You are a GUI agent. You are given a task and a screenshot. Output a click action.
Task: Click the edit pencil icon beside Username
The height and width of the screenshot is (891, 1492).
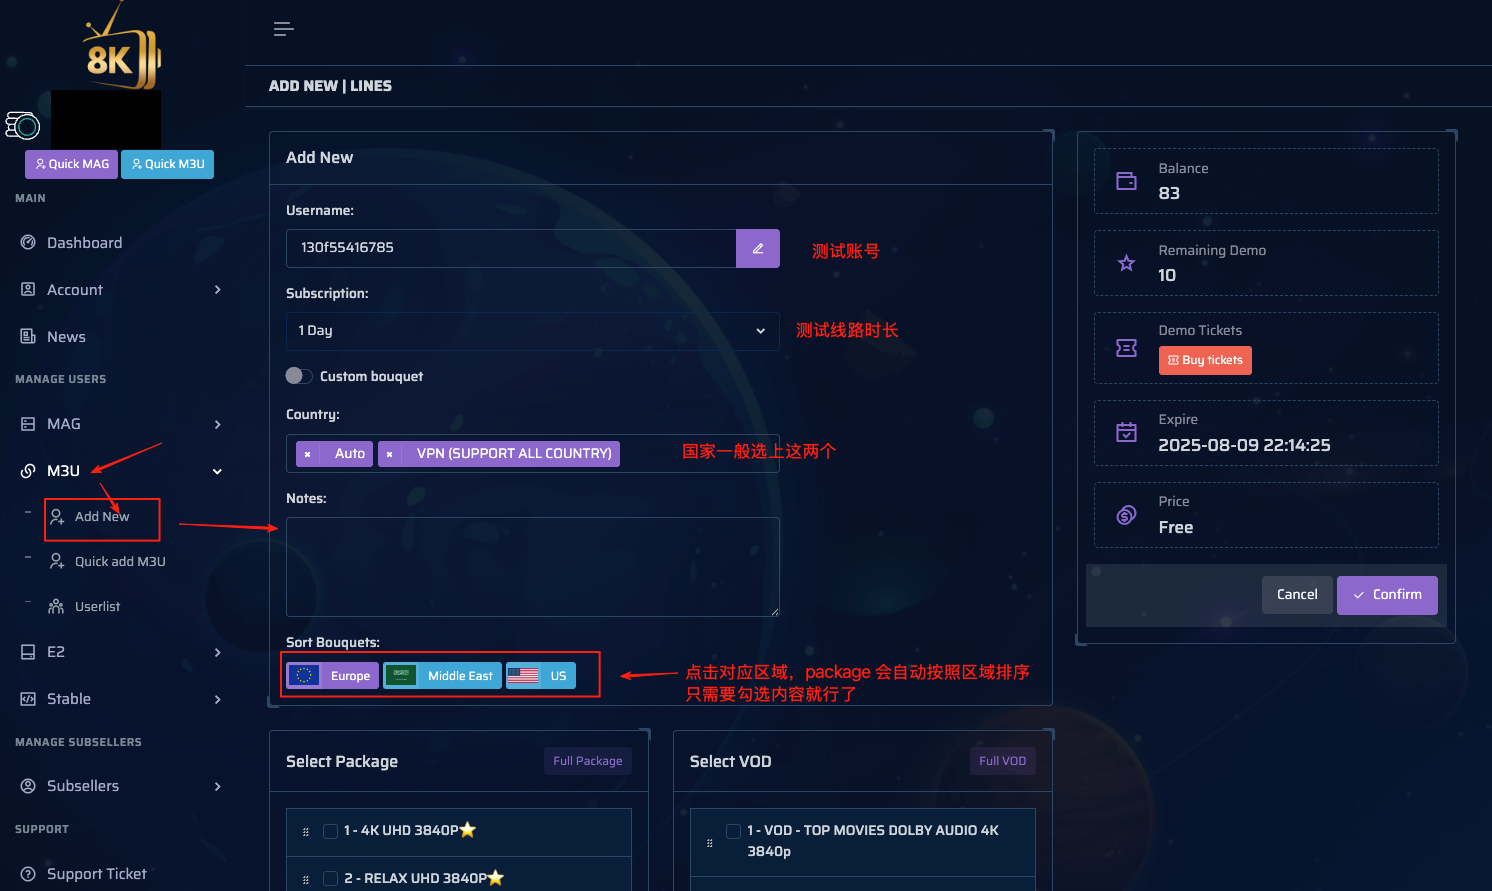tap(758, 248)
